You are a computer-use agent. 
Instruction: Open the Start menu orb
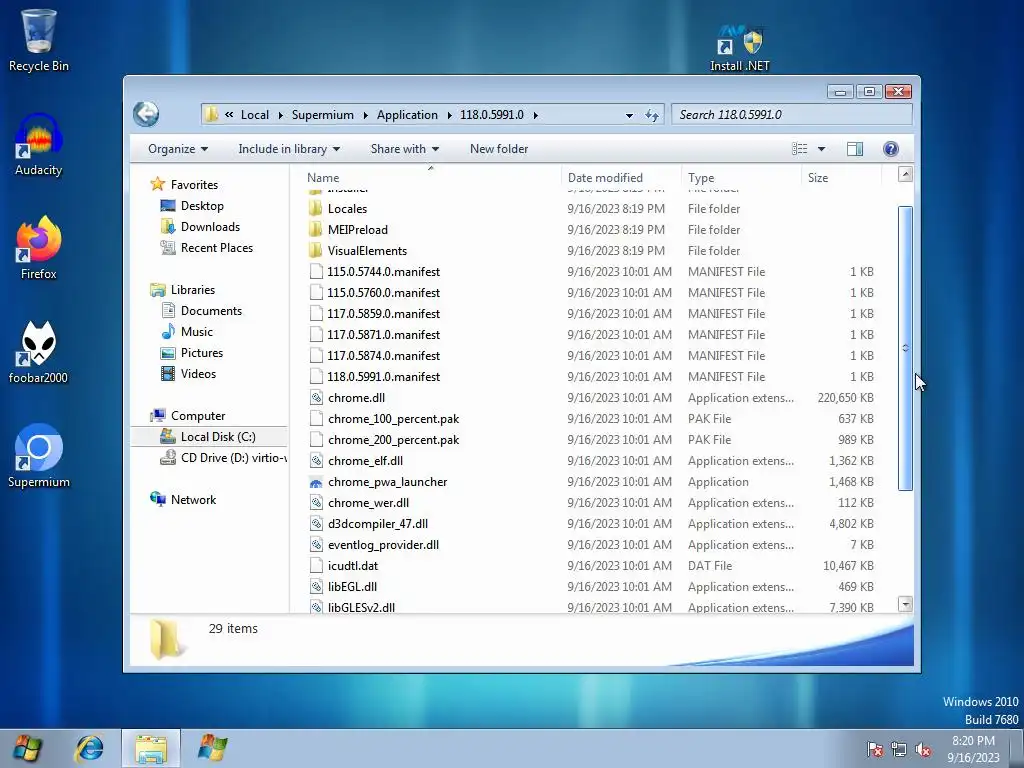click(26, 748)
